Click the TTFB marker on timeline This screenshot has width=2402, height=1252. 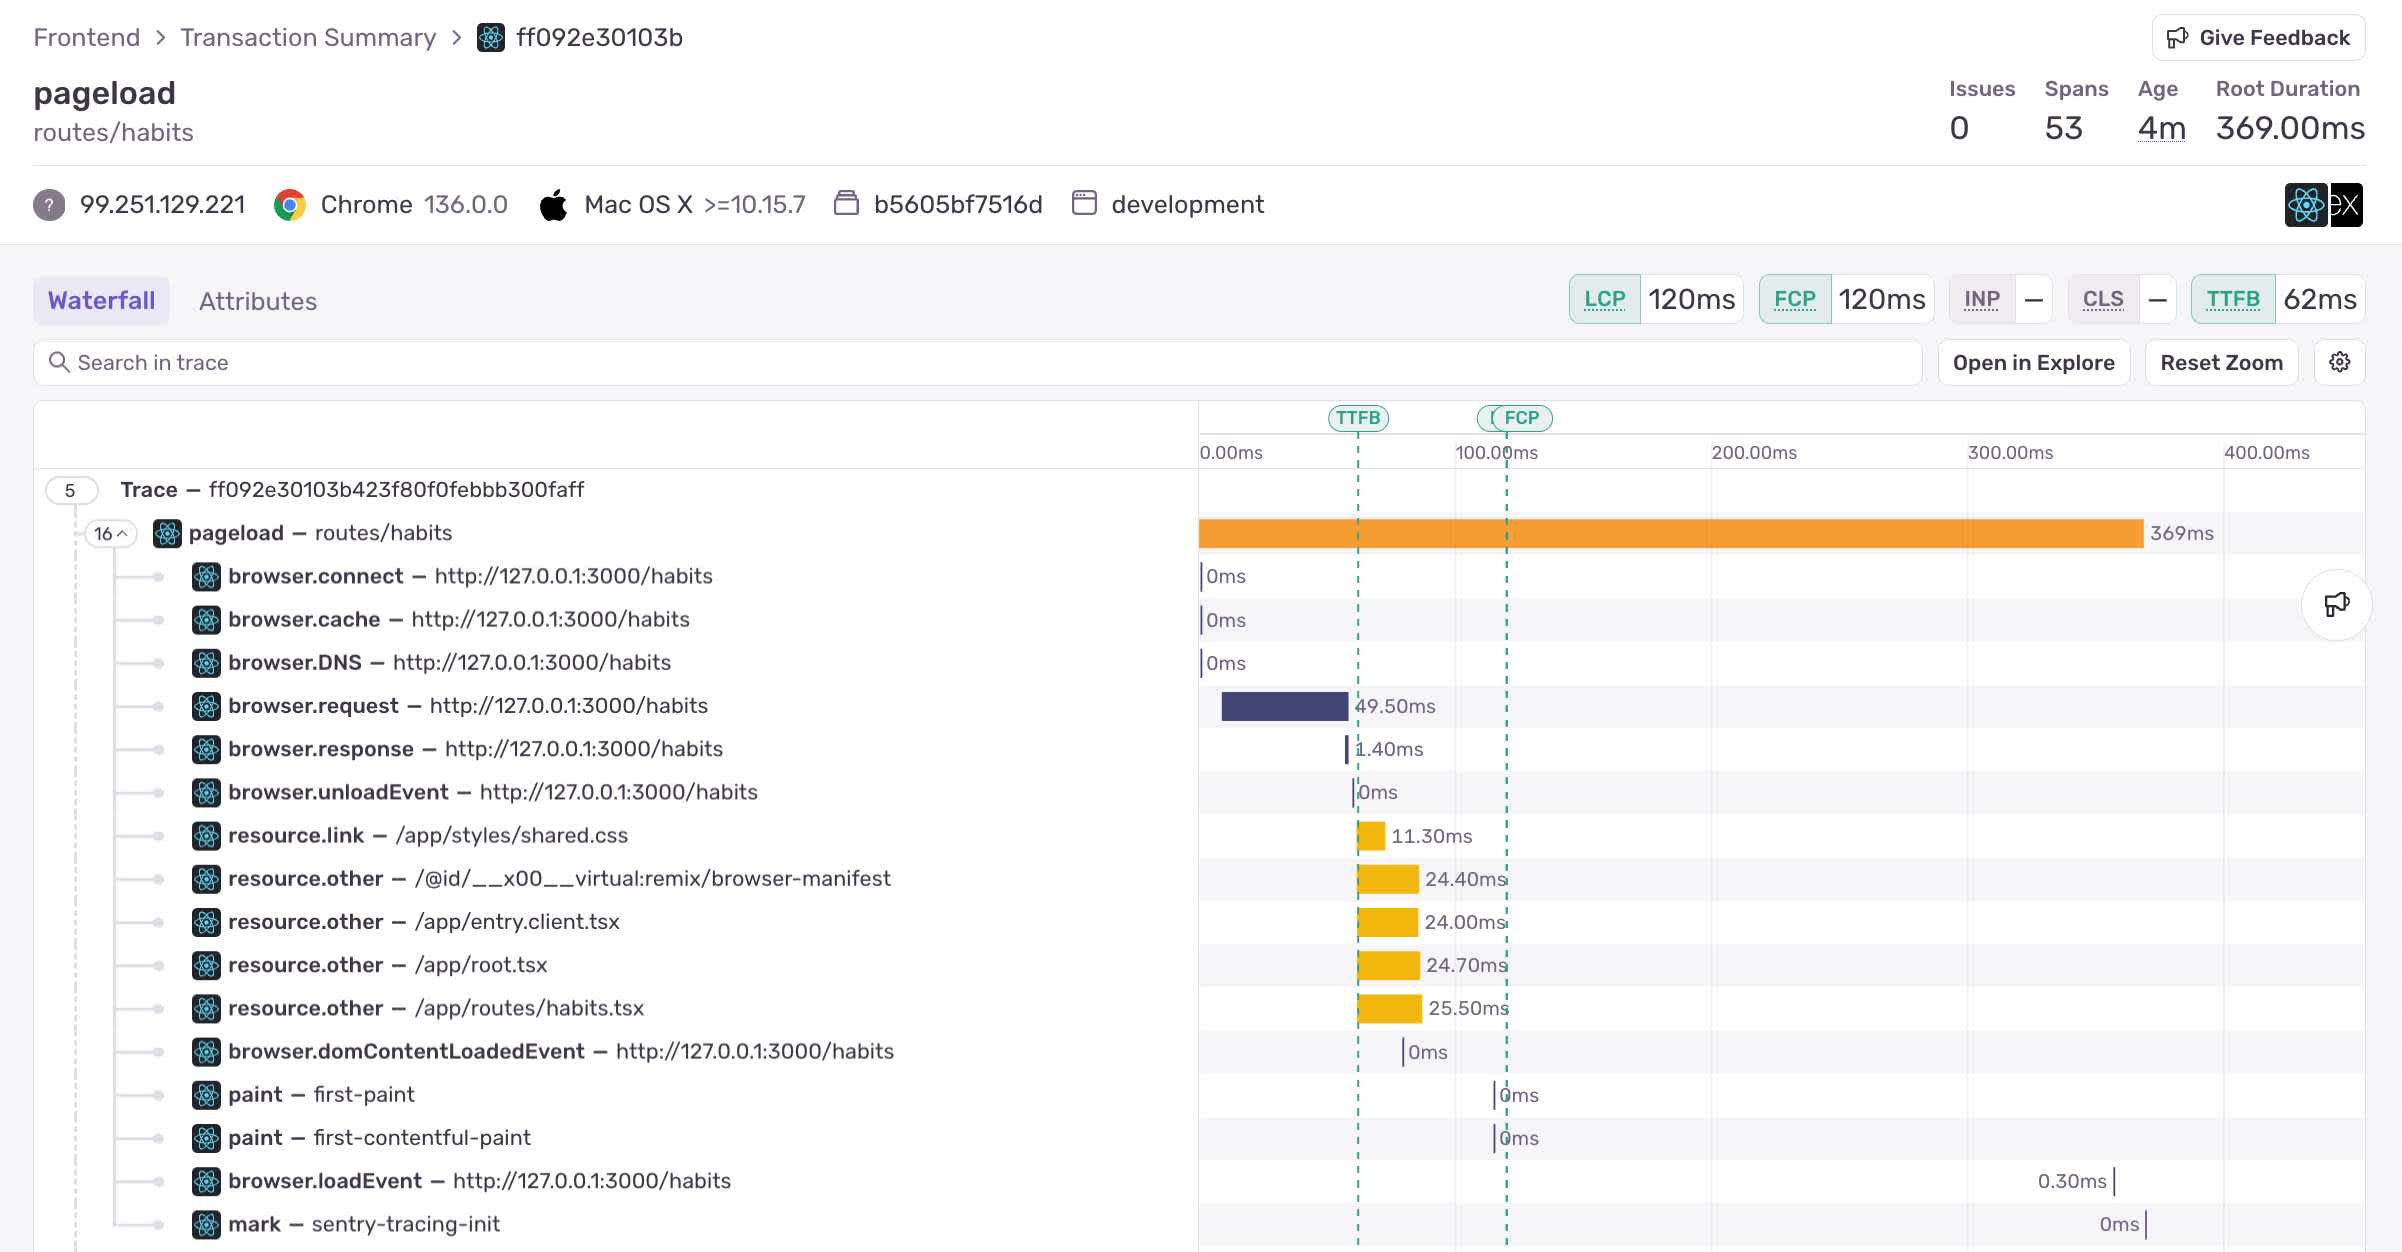[x=1358, y=418]
